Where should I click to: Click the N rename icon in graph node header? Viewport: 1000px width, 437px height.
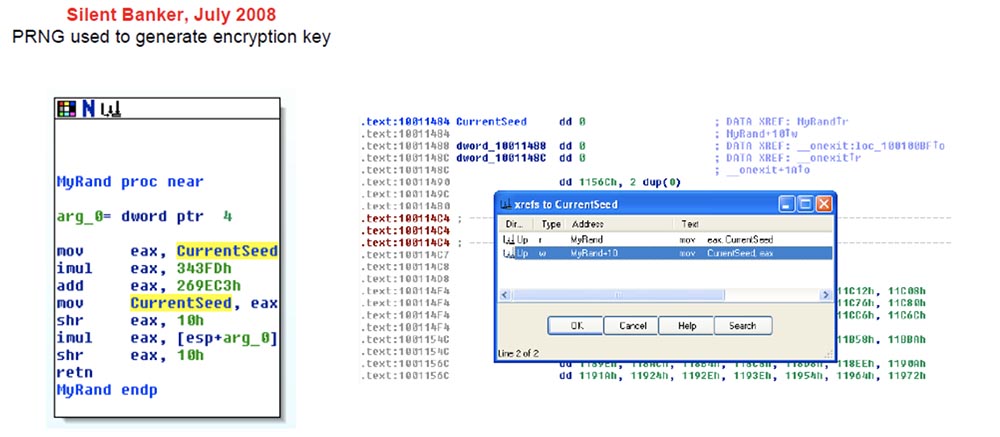(89, 109)
